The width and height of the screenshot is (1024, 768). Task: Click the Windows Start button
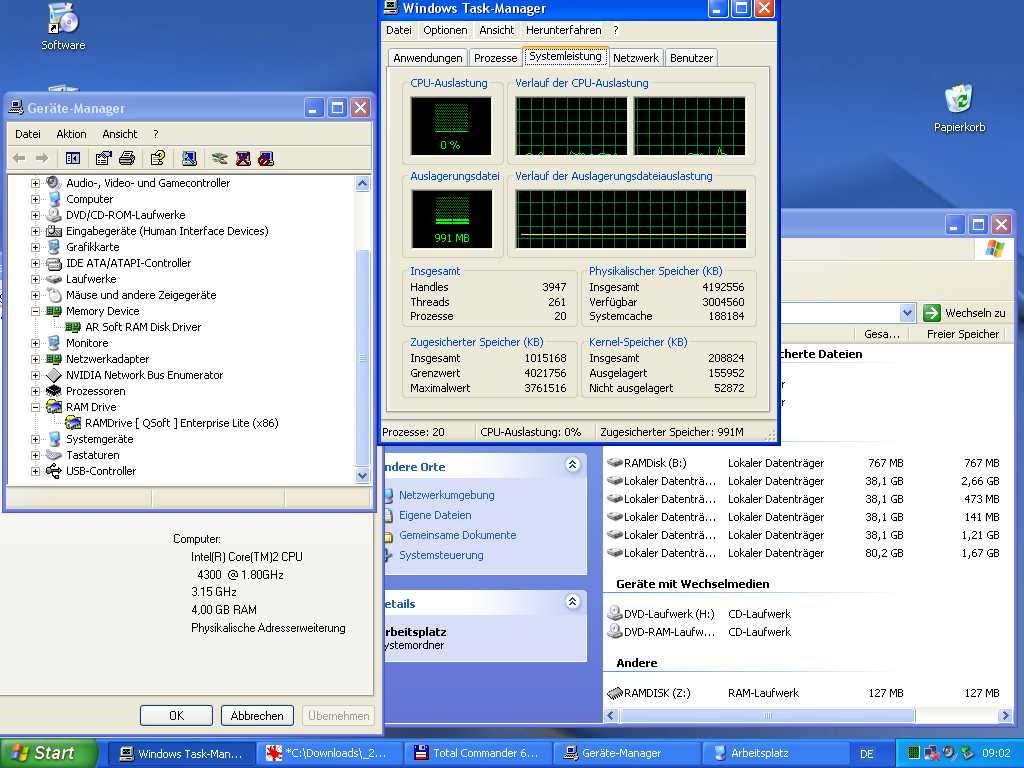pos(48,753)
